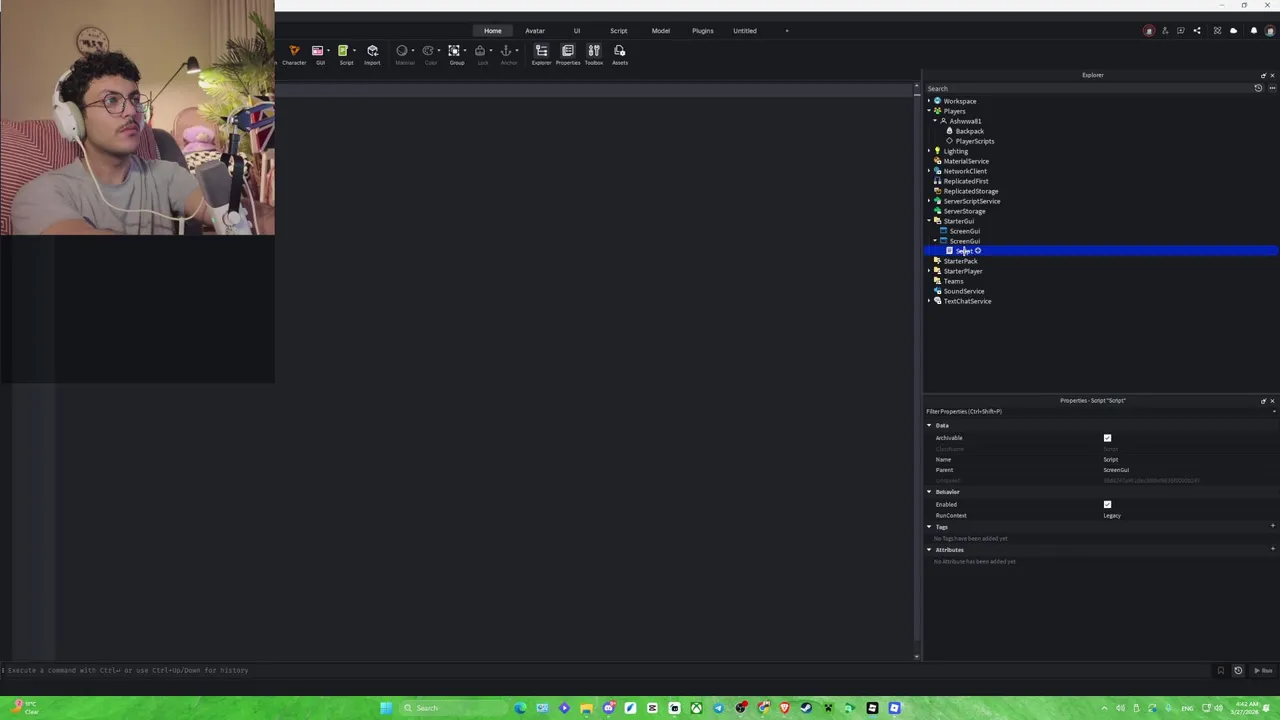Screen dimensions: 1280x720
Task: Expand the Workspace tree node
Action: pos(929,101)
